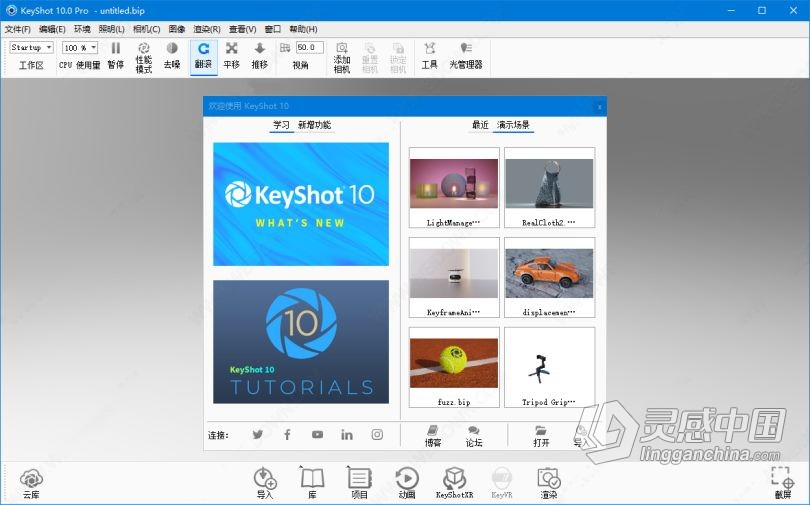Click the LinkedIn social icon
This screenshot has height=505, width=810.
pyautogui.click(x=347, y=434)
